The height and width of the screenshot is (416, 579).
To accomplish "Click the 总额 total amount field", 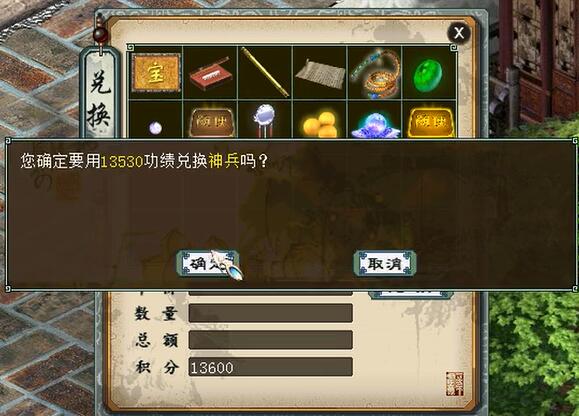I will pos(271,340).
